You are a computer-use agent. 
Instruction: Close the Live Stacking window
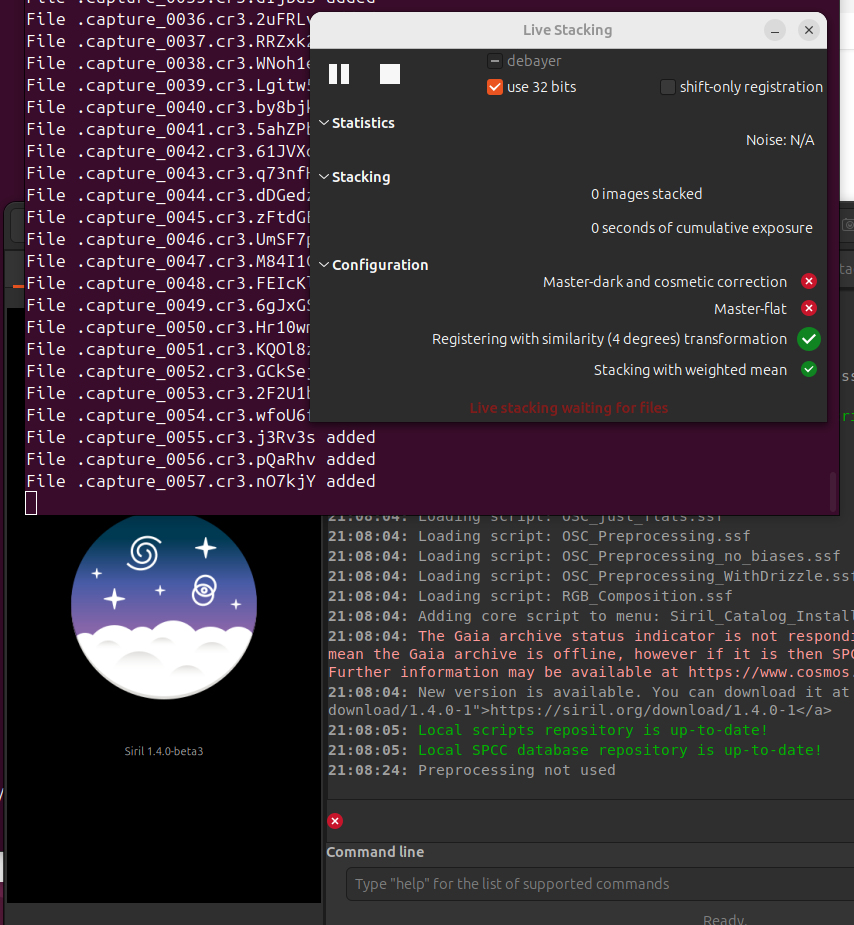808,31
